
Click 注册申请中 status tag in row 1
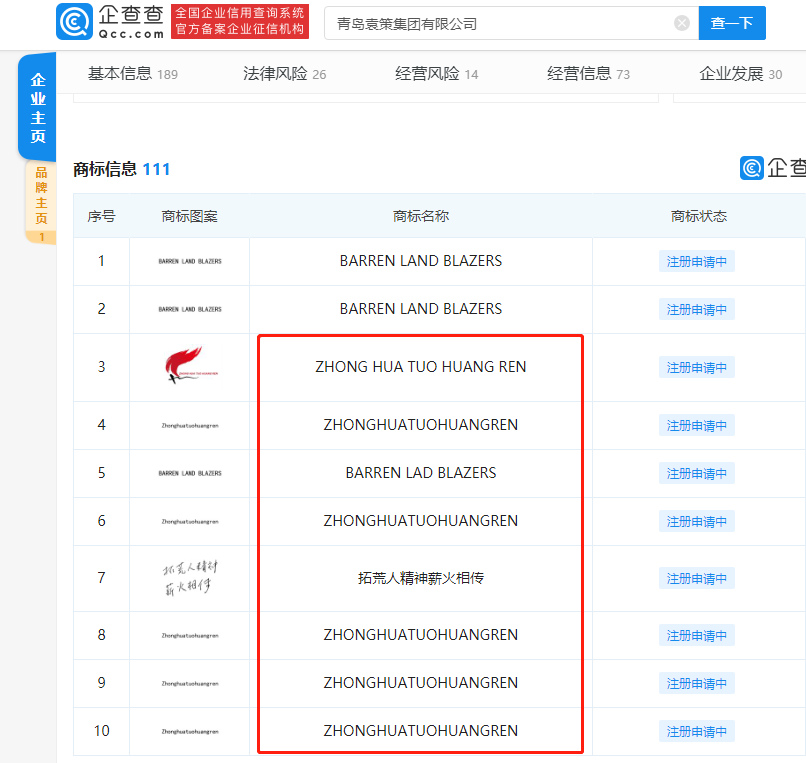(x=697, y=262)
